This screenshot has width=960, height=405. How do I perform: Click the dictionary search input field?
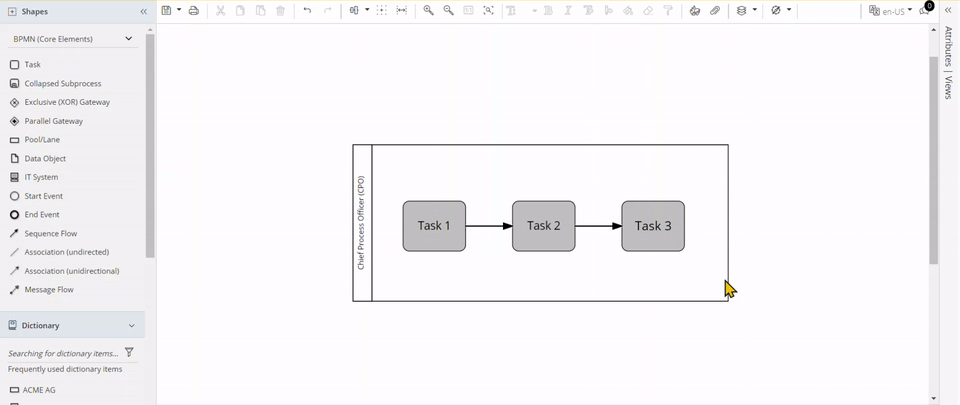pyautogui.click(x=62, y=353)
